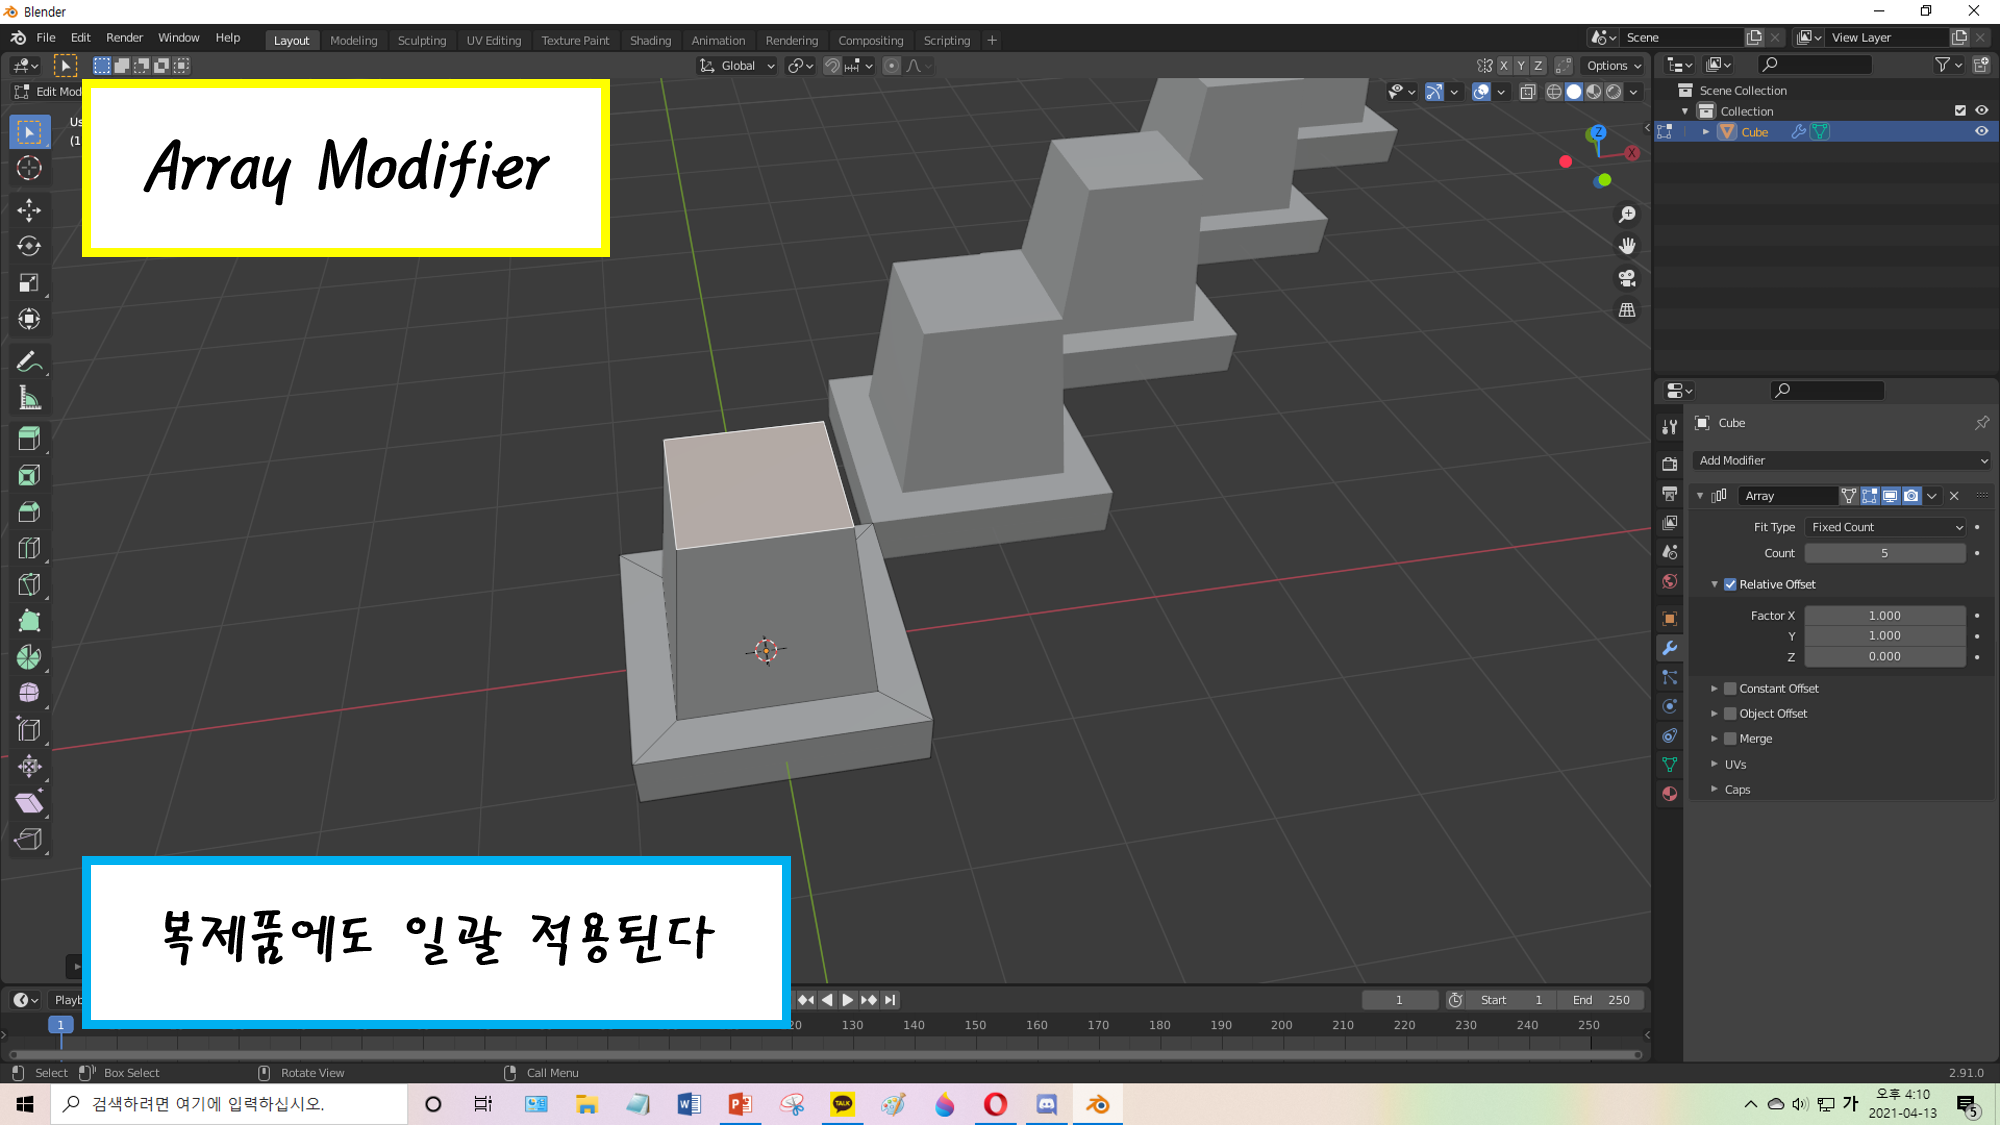Select the Rotate tool
2000x1125 pixels.
[x=29, y=246]
